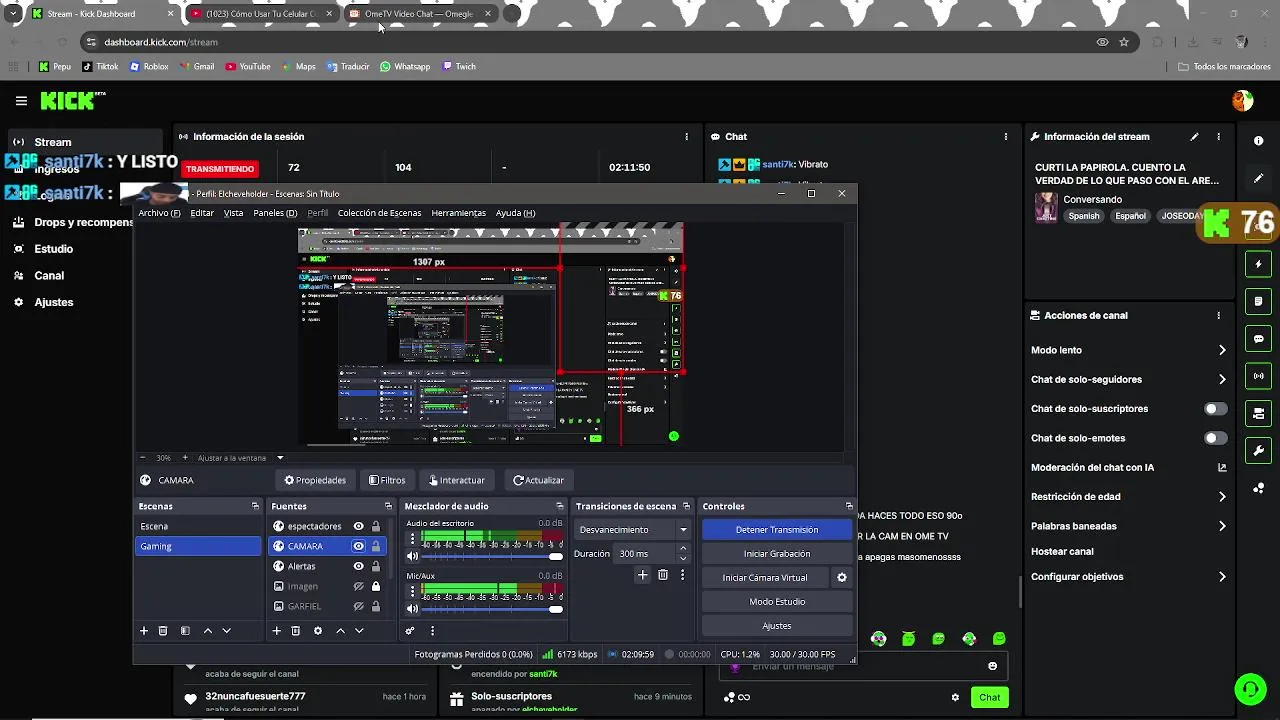
Task: Stop streaming with Detener Transmisión
Action: coord(777,530)
